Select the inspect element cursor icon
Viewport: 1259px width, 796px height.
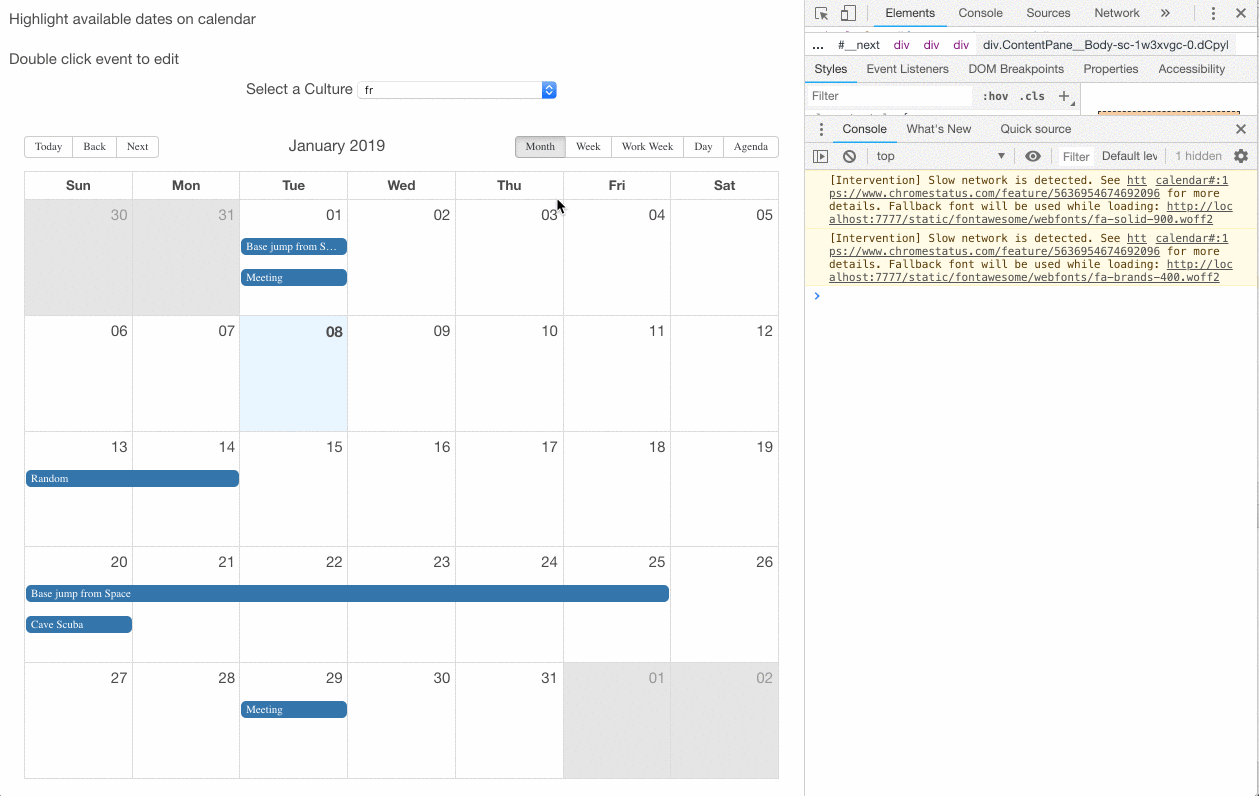coord(821,13)
